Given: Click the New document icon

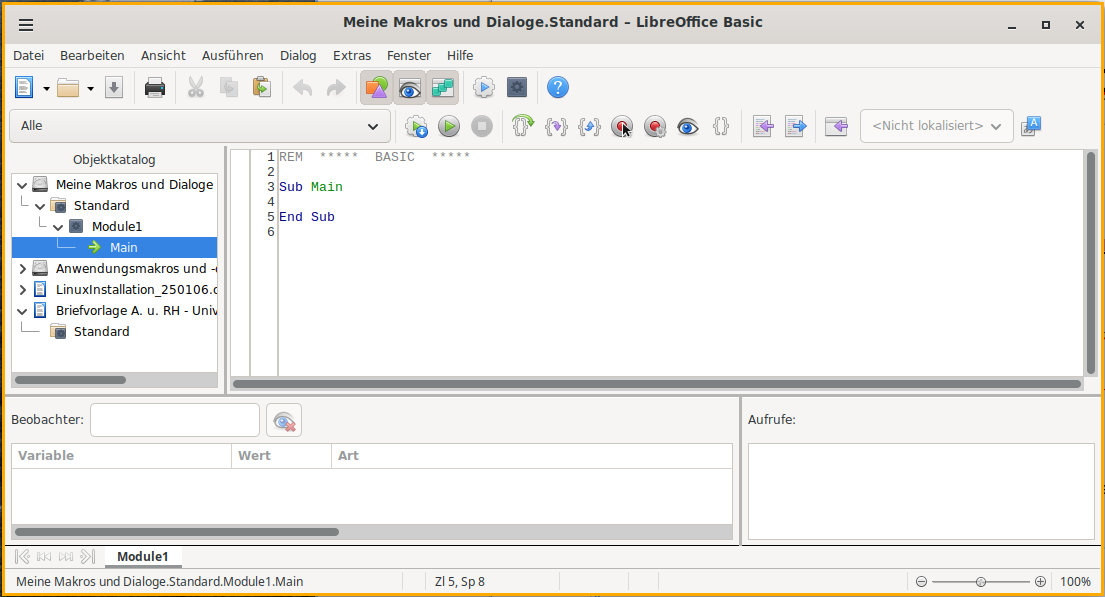Looking at the screenshot, I should (x=25, y=87).
